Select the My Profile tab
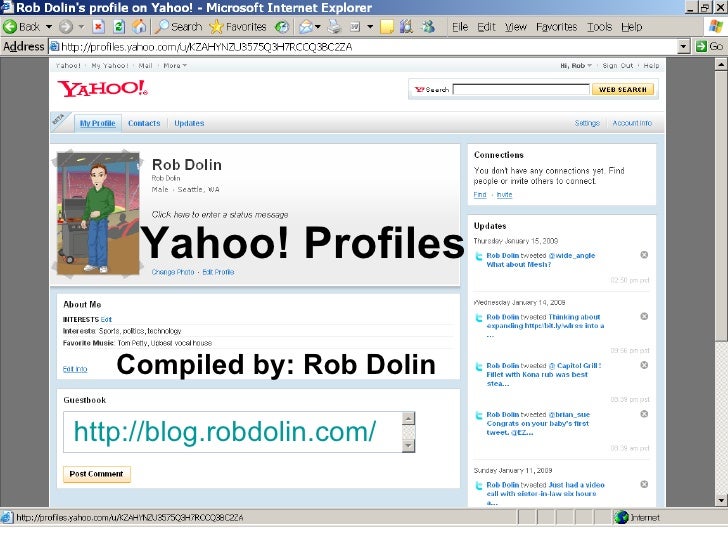728x546 pixels. point(98,123)
